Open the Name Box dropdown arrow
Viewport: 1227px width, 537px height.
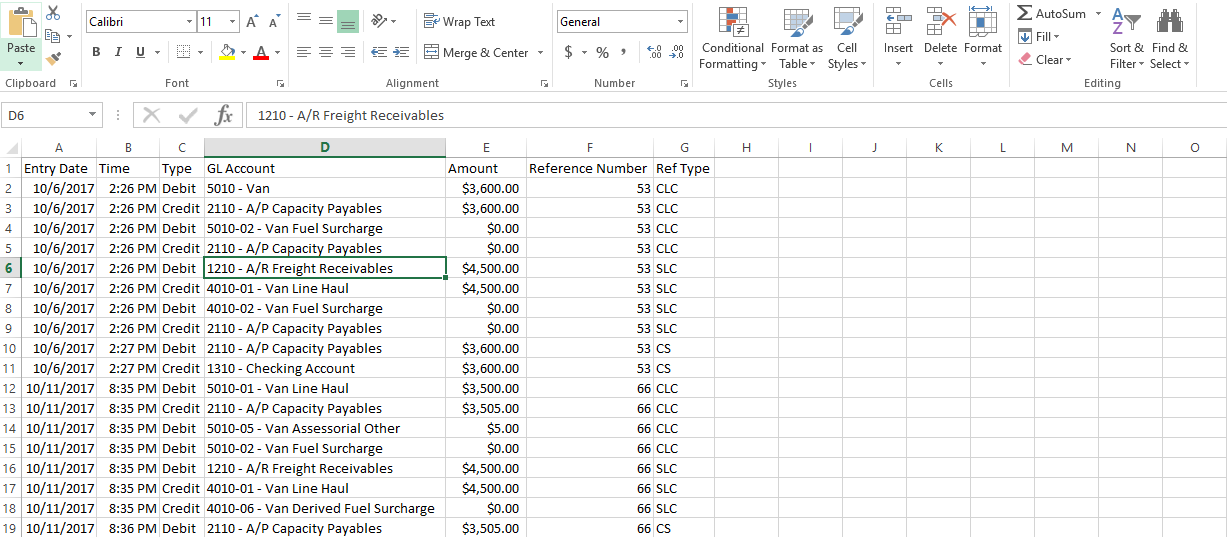93,116
